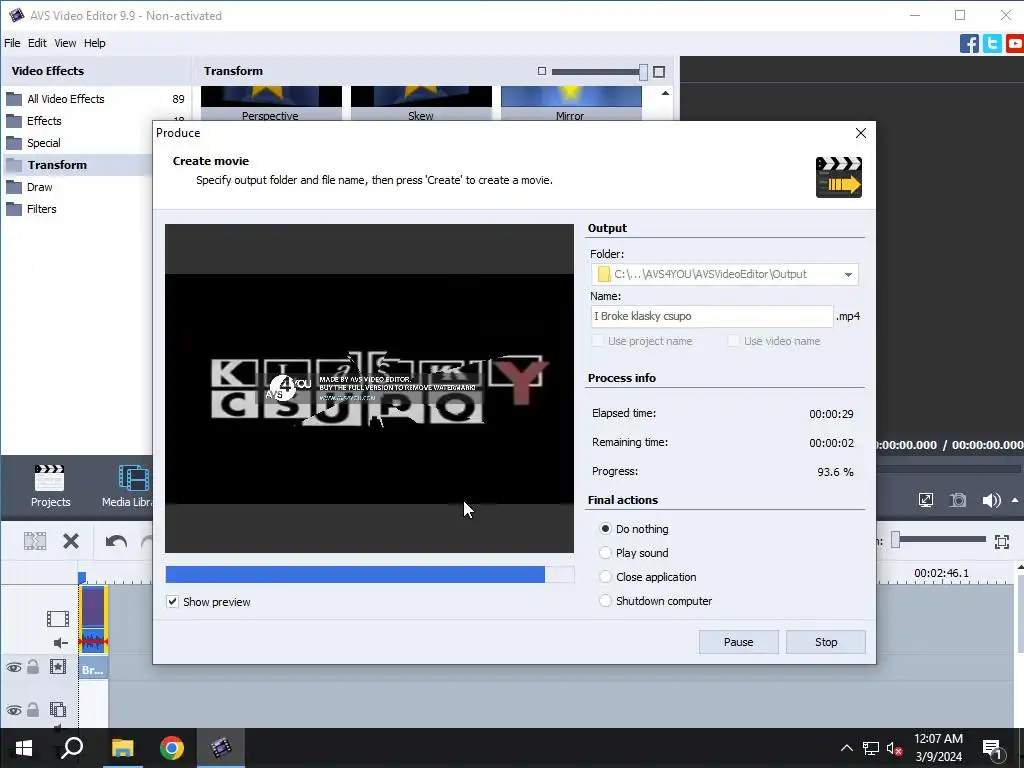Click the zoom-to-fit timeline icon
Screen dimensions: 1024x768
[1002, 541]
